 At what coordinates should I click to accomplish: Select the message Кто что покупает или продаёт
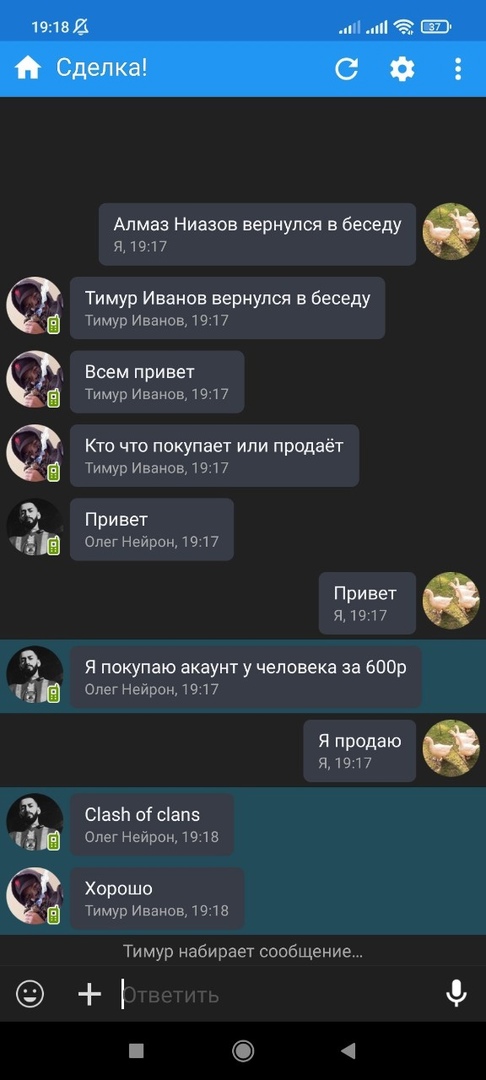(x=214, y=455)
